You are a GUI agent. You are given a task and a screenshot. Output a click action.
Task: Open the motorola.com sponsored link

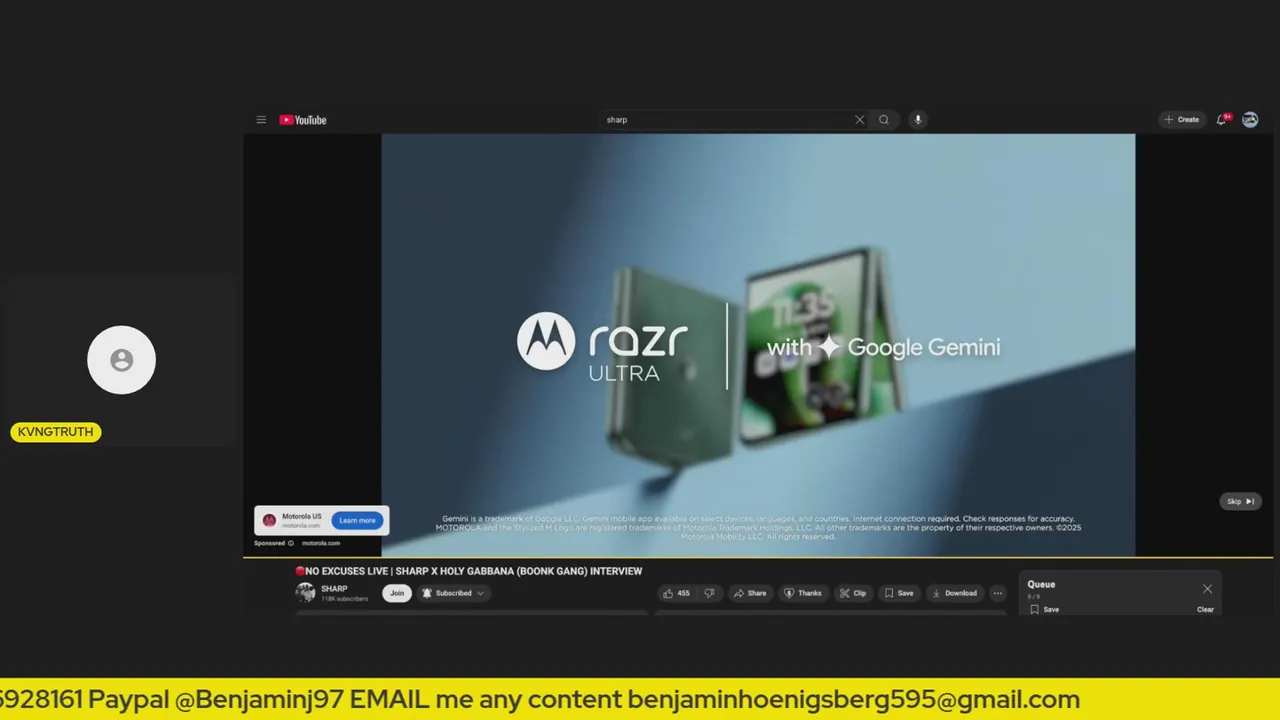tap(321, 543)
